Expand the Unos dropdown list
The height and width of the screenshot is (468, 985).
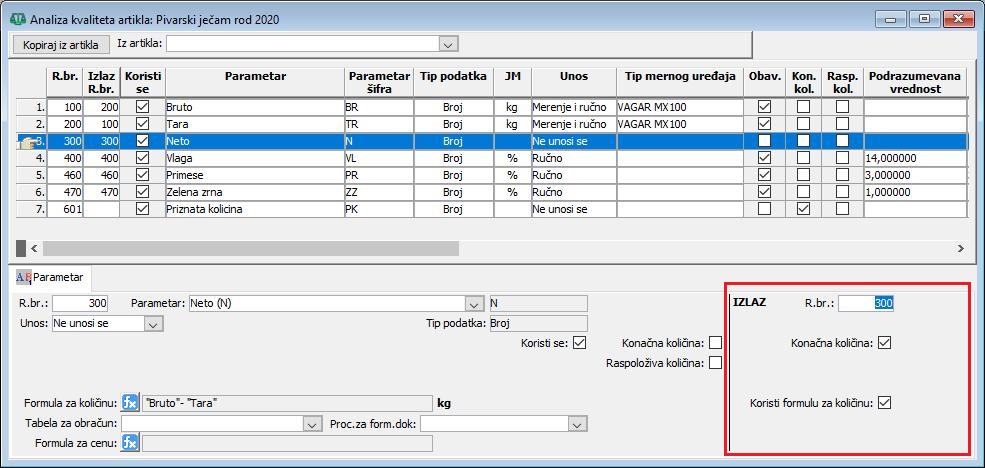point(153,324)
